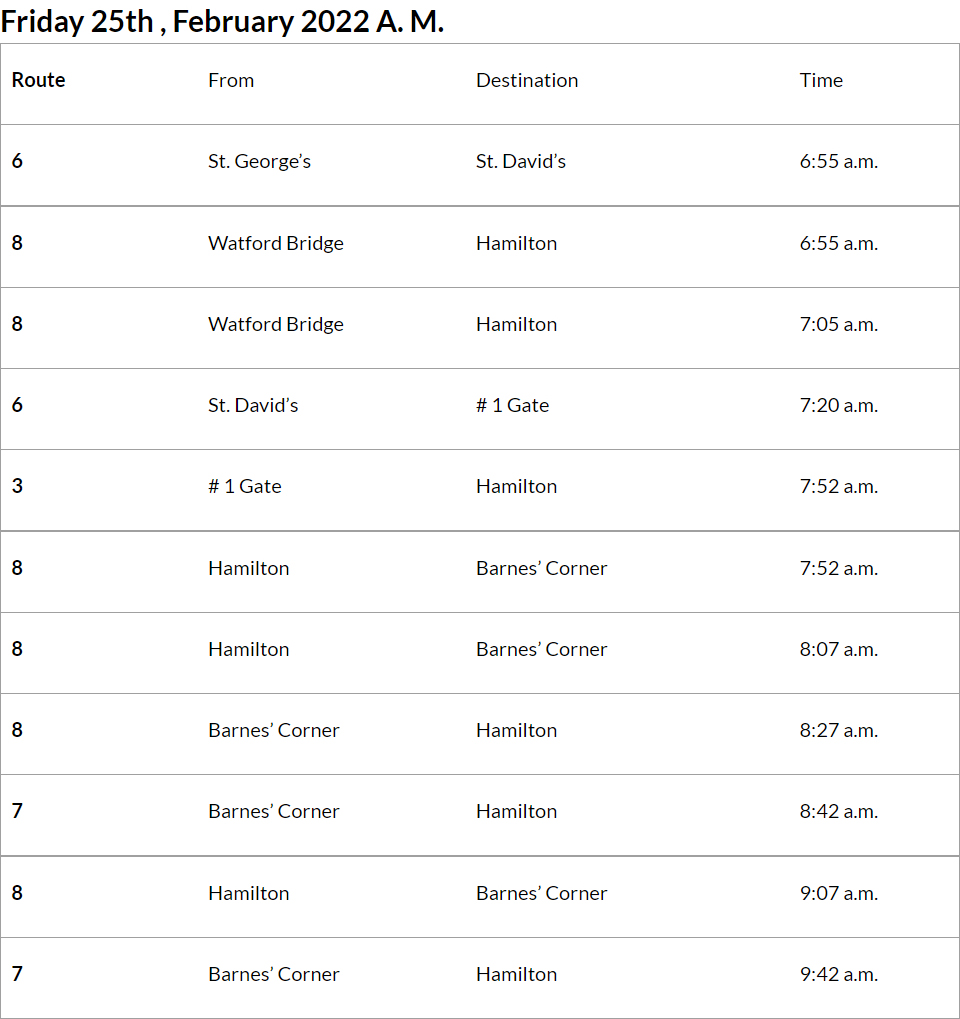
Task: Click the Destination column header
Action: click(x=527, y=81)
